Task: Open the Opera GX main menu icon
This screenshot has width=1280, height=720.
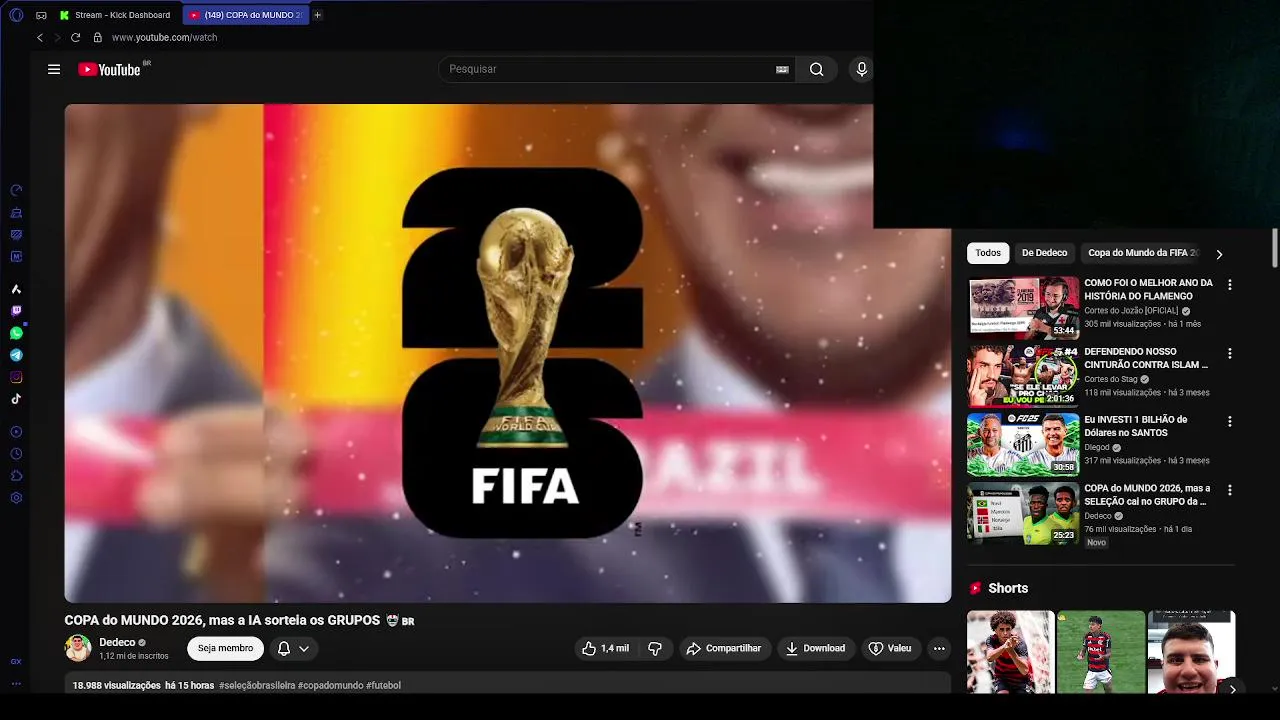Action: 15,15
